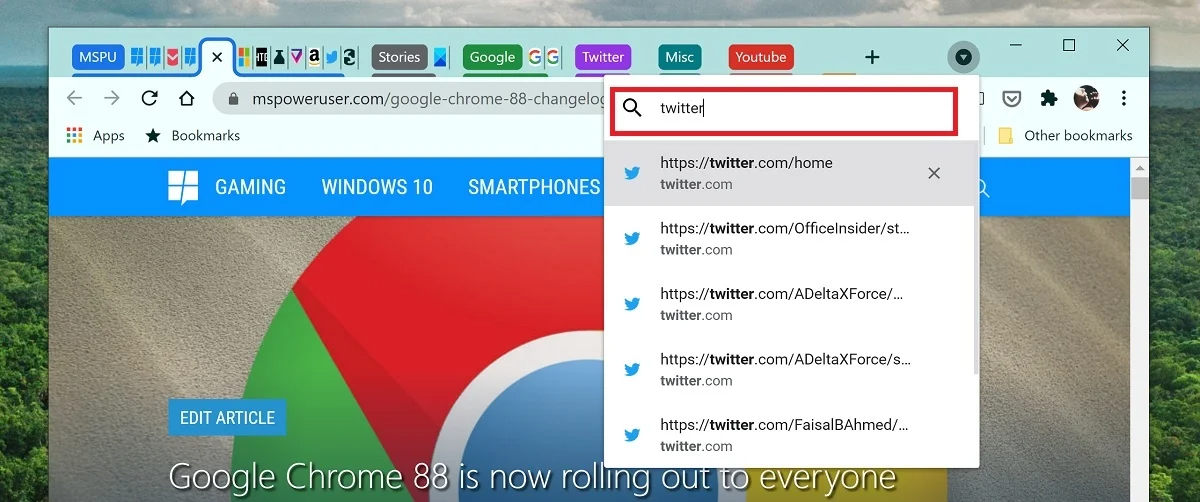This screenshot has height=502, width=1200.
Task: Open the Chrome 88 rolling out headline
Action: [x=532, y=477]
